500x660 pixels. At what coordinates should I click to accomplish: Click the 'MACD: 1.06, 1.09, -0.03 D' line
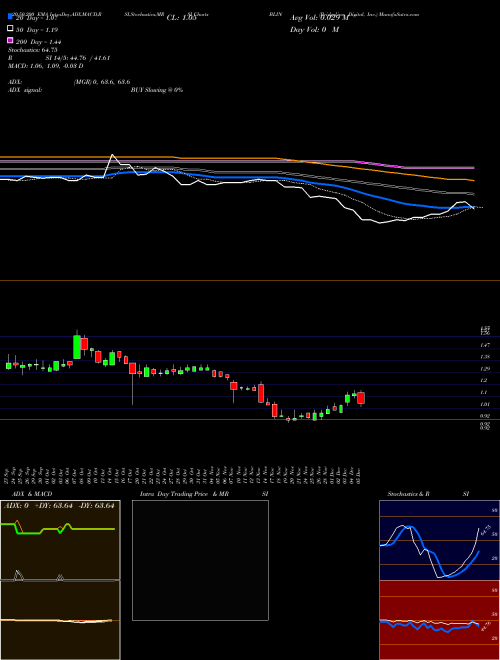[x=45, y=66]
